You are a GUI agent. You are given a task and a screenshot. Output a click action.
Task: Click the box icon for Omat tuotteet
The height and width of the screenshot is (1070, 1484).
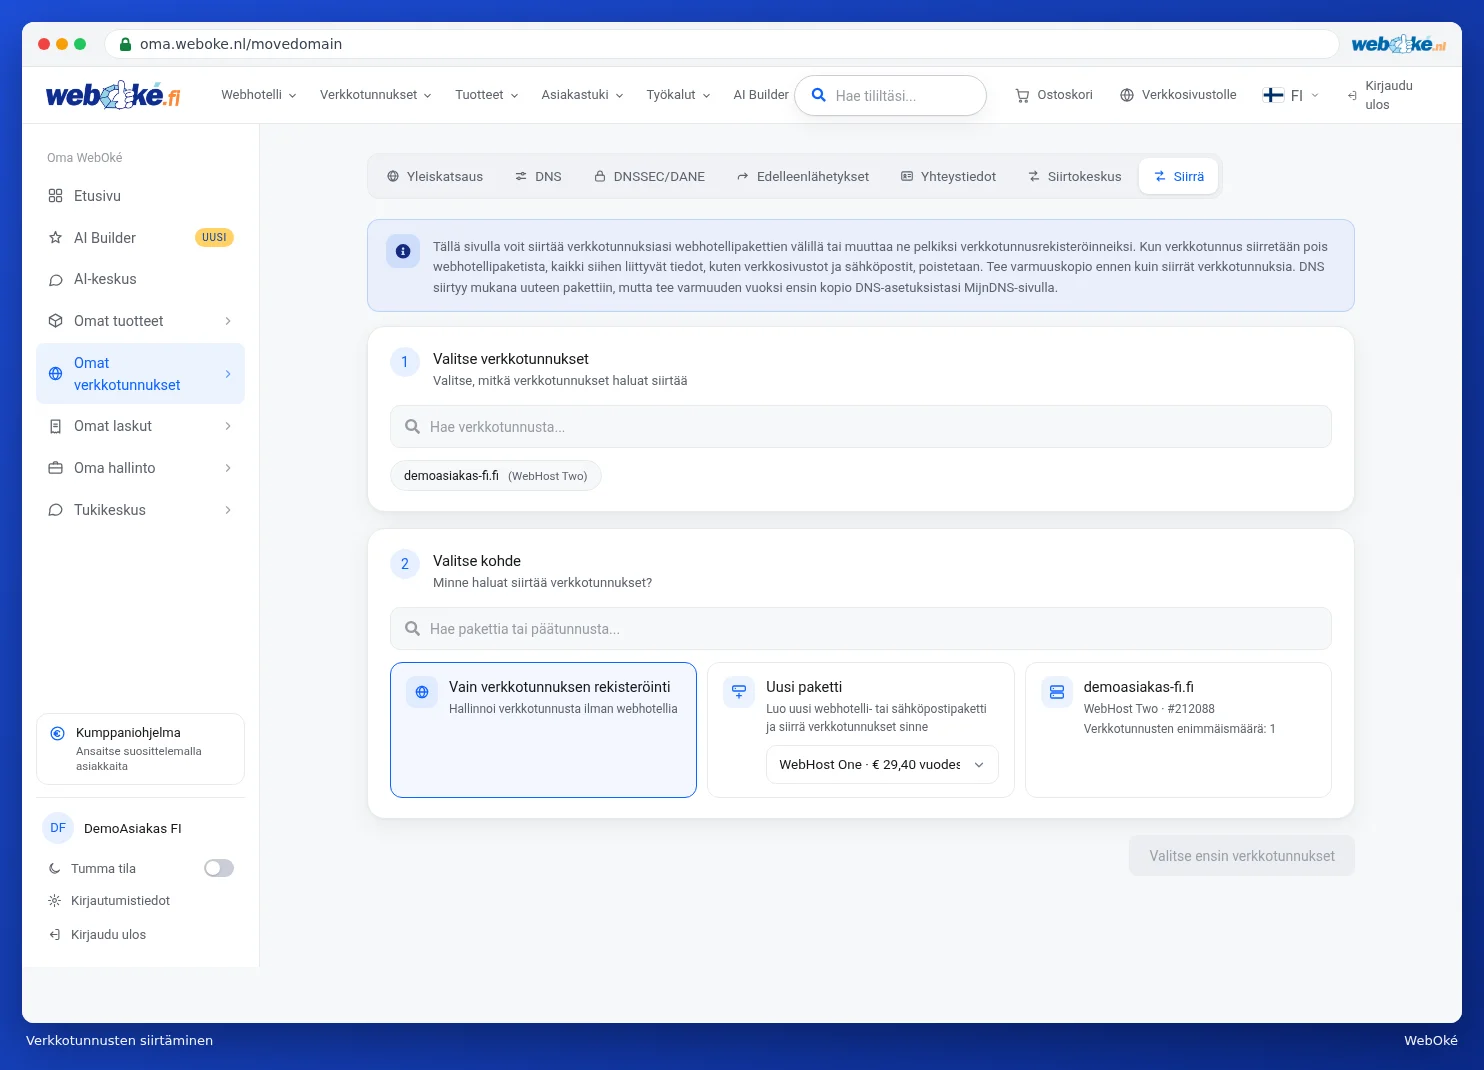(56, 321)
